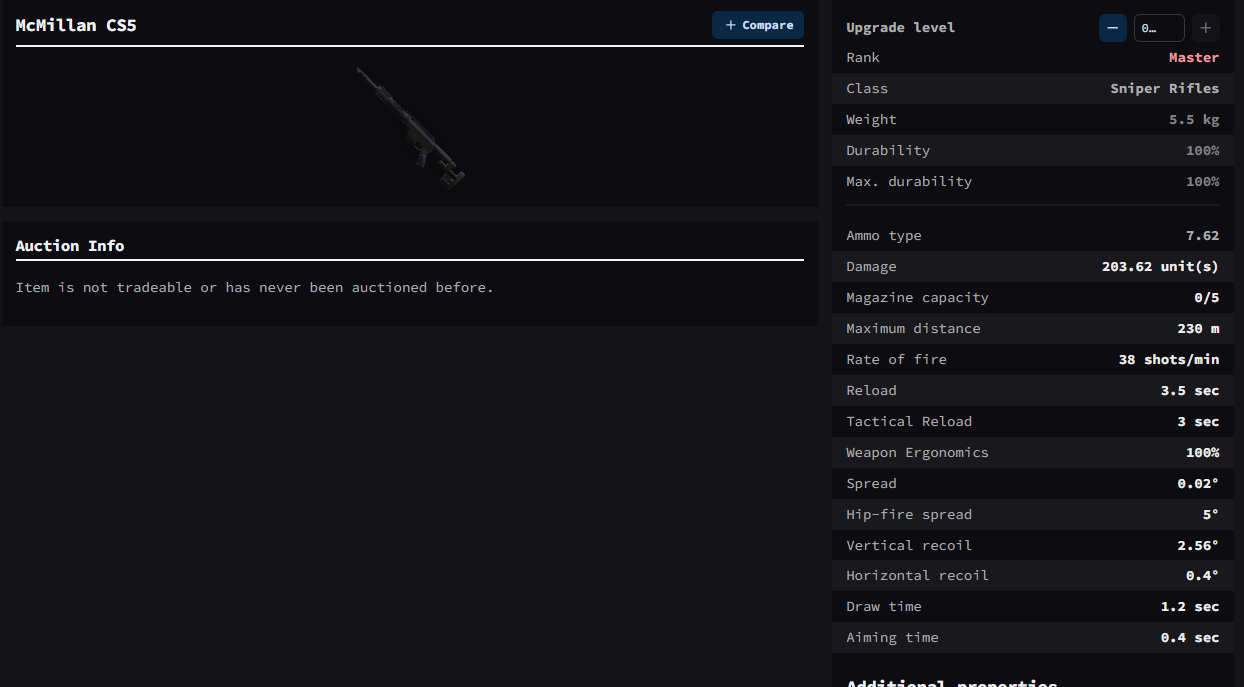Click the 230 m maximum distance value

[x=1198, y=329]
